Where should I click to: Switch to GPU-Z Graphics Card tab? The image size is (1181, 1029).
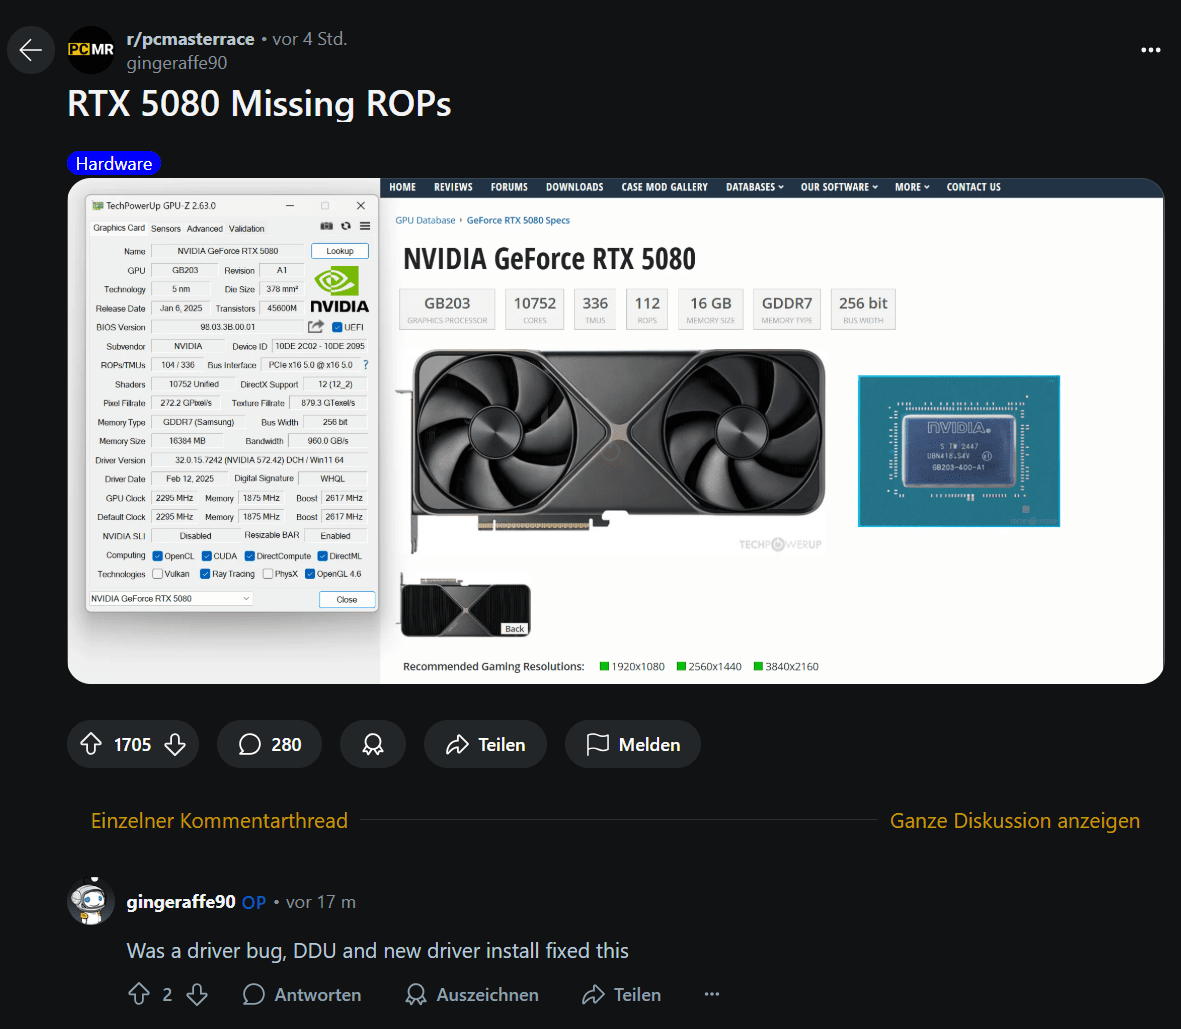tap(119, 228)
